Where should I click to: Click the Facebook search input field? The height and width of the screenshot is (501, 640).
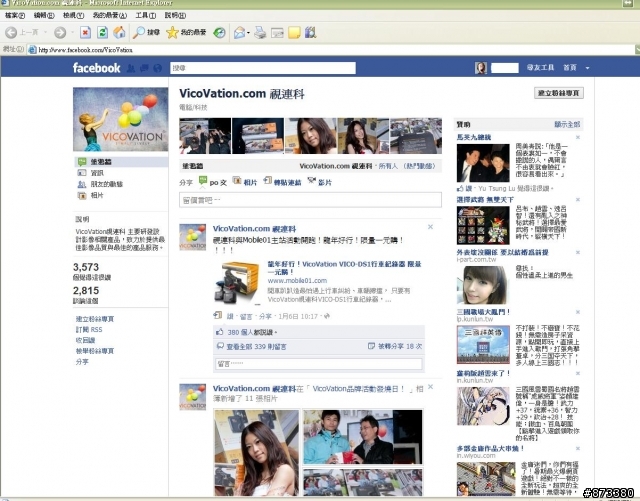point(262,68)
